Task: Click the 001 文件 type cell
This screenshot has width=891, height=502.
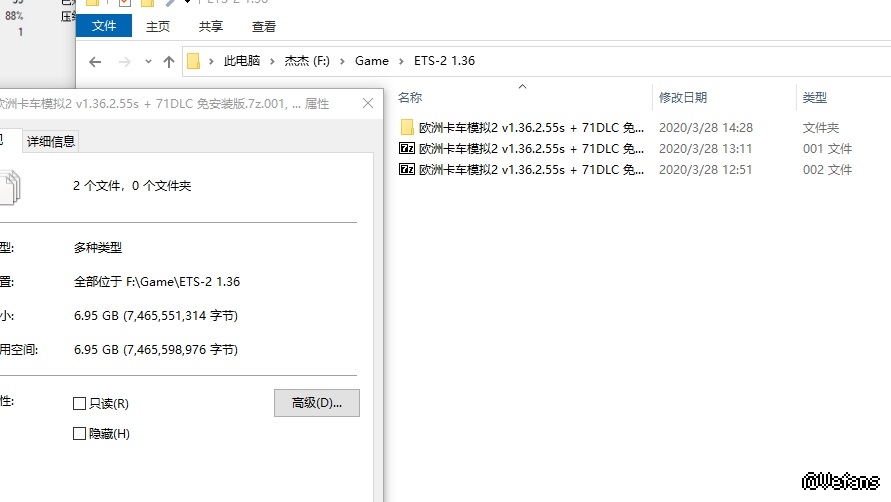Action: (827, 149)
